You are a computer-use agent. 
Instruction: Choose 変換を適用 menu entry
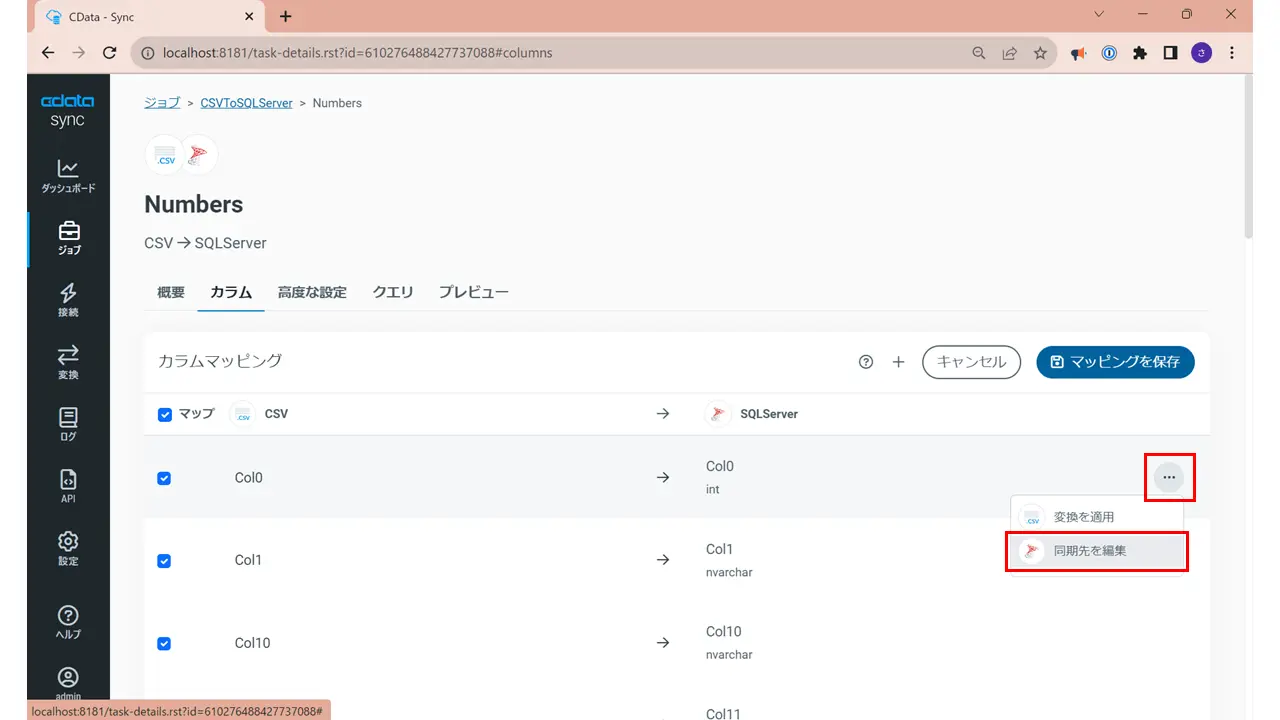(1096, 517)
